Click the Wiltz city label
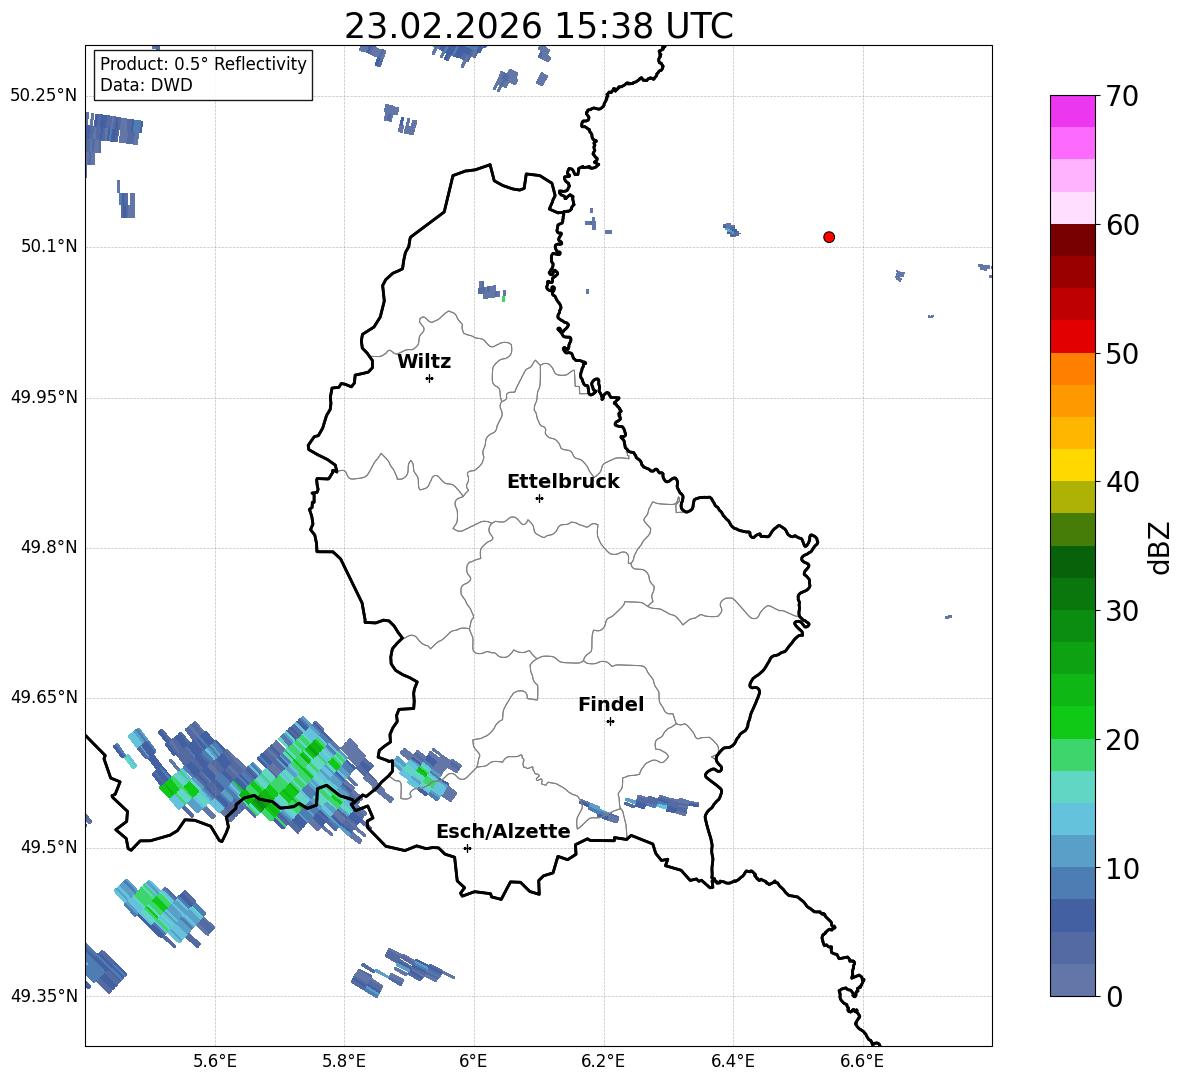 424,362
